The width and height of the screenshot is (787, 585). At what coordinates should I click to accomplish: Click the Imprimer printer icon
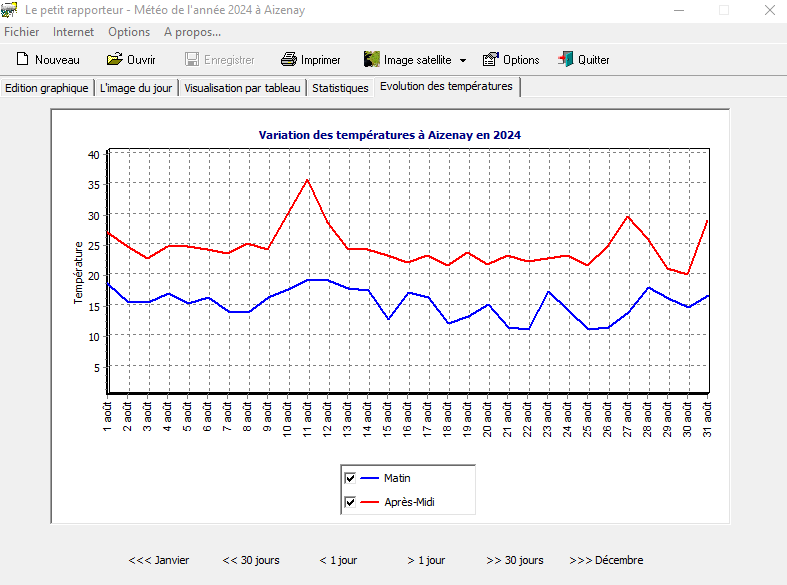(289, 60)
